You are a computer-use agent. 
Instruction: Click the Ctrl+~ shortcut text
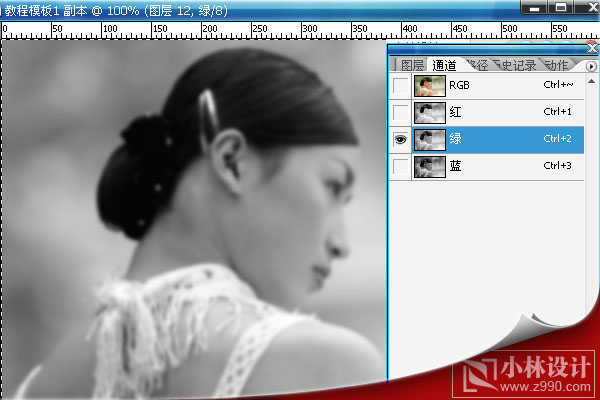pyautogui.click(x=558, y=85)
